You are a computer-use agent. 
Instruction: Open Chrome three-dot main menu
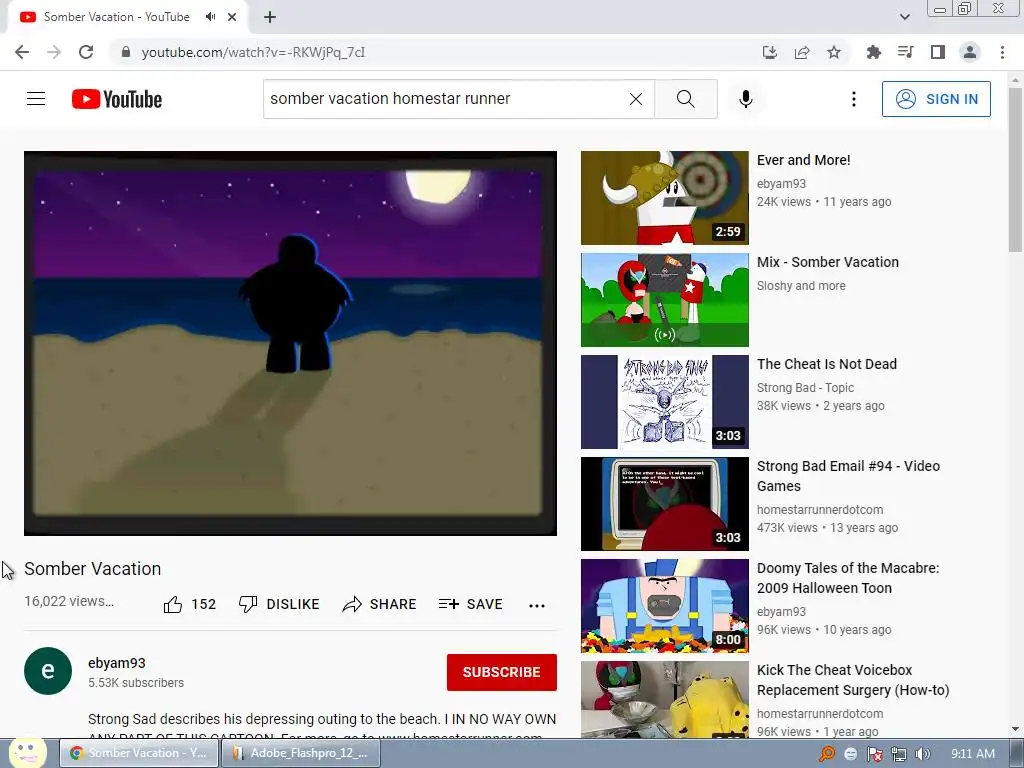click(1002, 52)
